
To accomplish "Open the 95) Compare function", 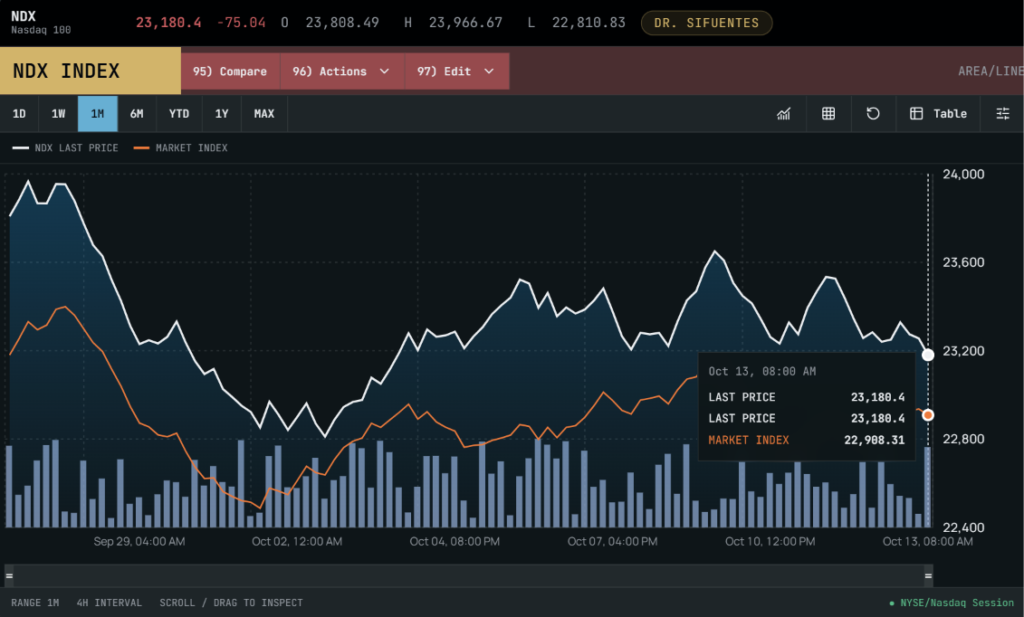I will point(230,71).
